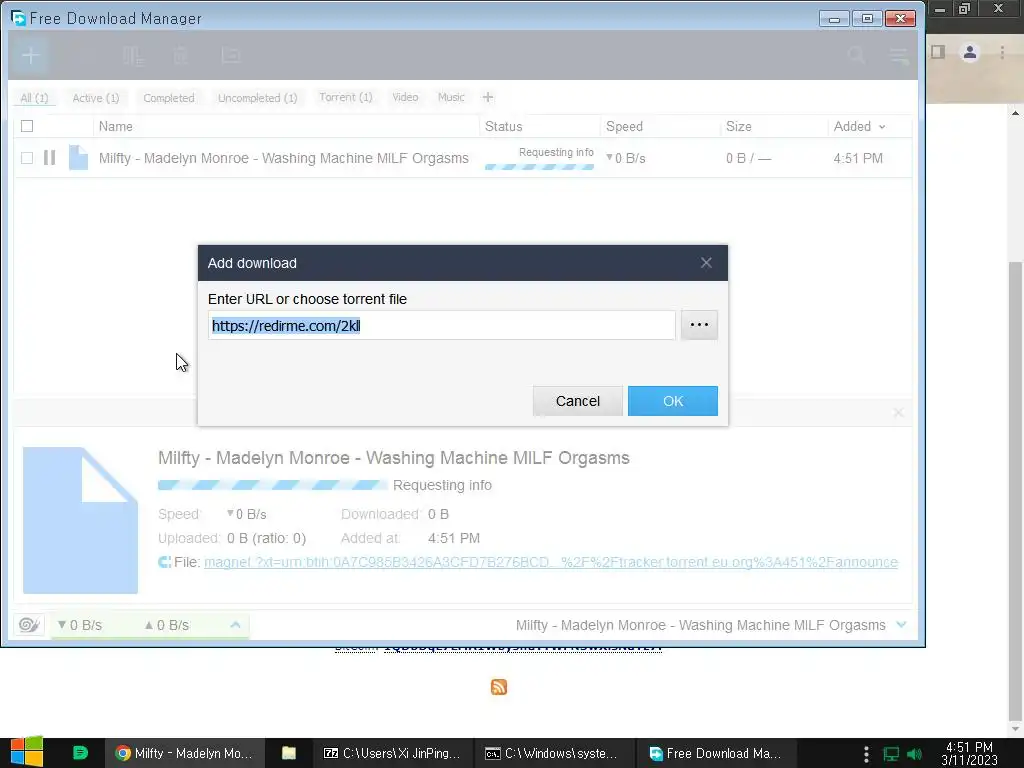Open the hamburger main menu of Free Download Manager
This screenshot has width=1024, height=768.
click(899, 56)
